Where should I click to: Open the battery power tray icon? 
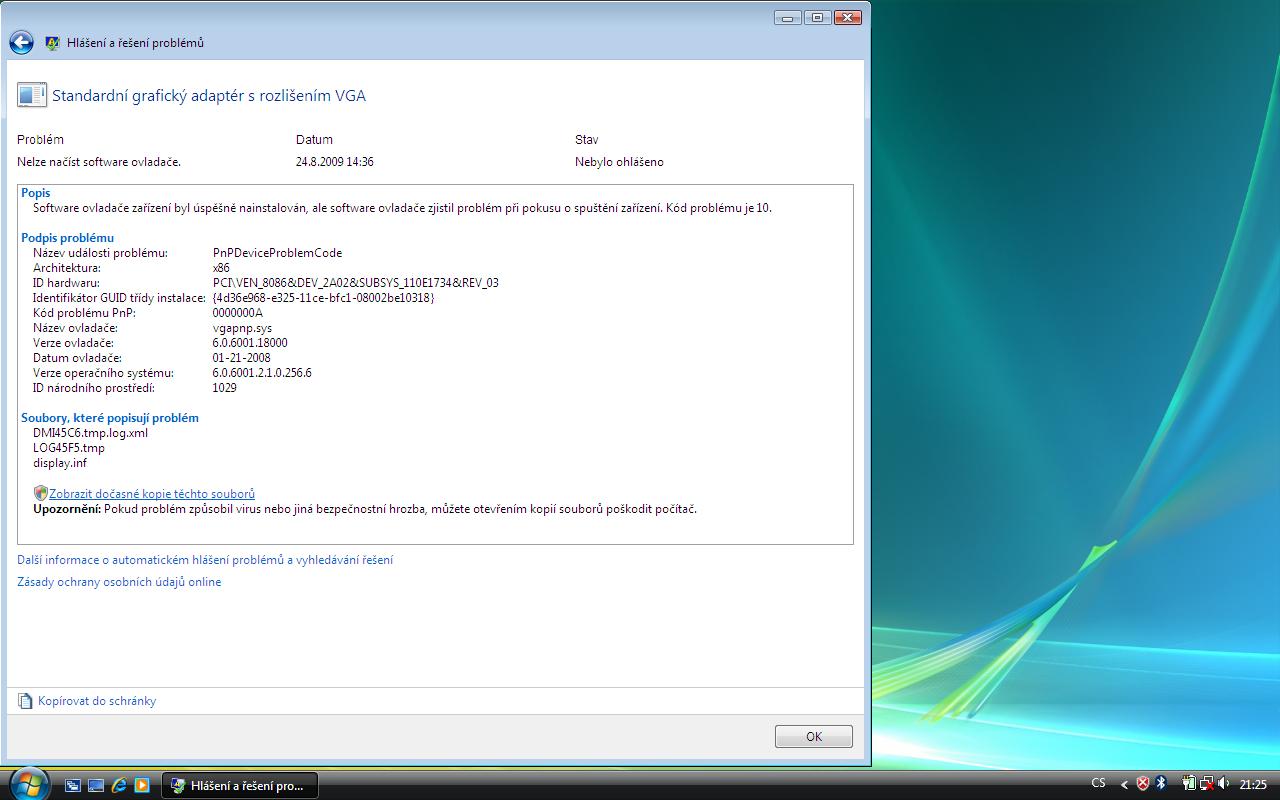(1189, 784)
